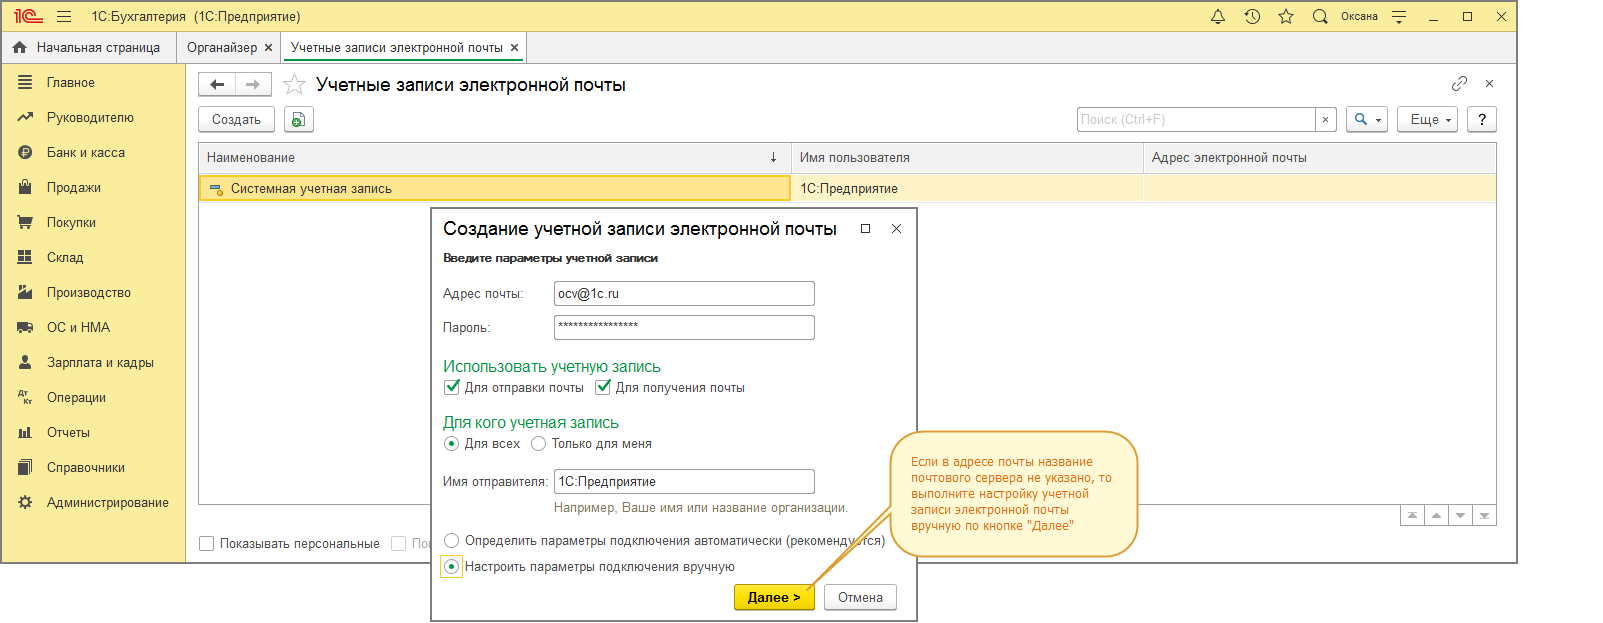Image resolution: width=1603 pixels, height=623 pixels.
Task: Add page to favorites with star icon
Action: click(x=294, y=85)
